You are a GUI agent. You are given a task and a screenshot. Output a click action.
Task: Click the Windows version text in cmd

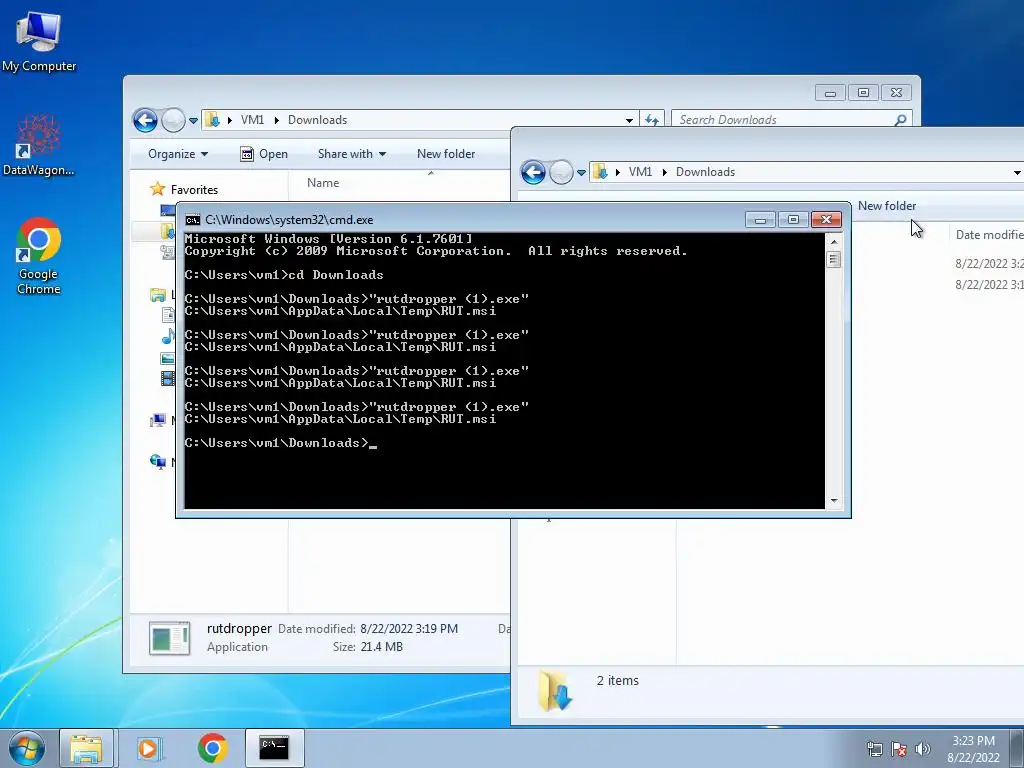tap(328, 239)
